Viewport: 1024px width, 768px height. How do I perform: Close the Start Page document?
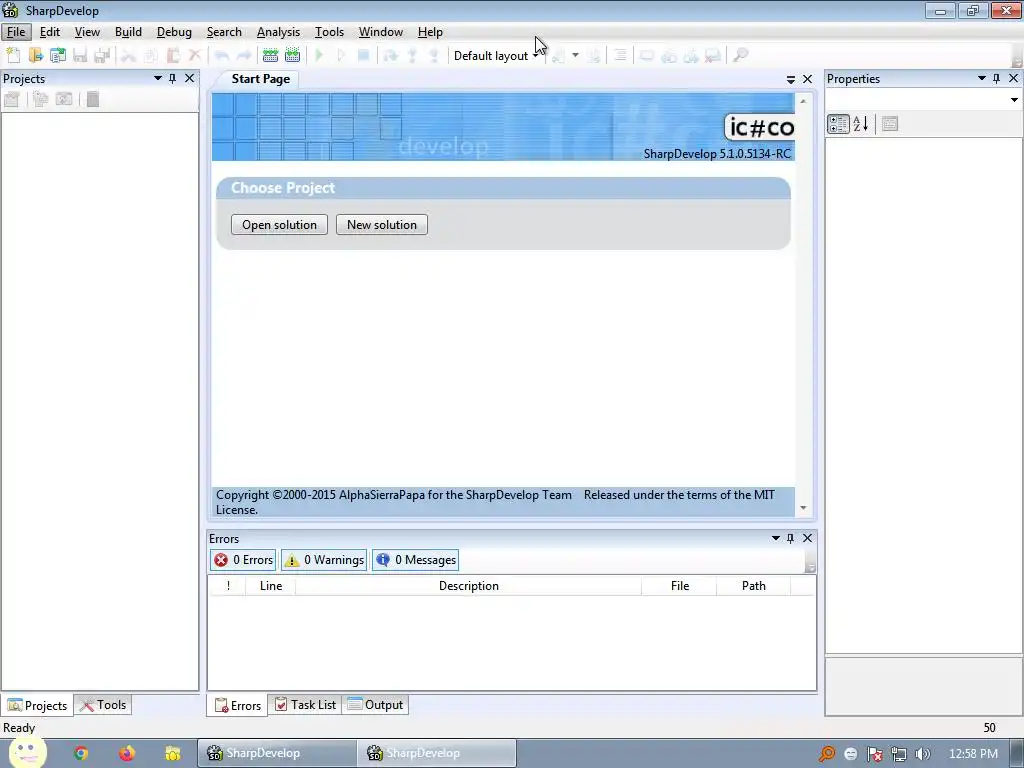tap(807, 79)
